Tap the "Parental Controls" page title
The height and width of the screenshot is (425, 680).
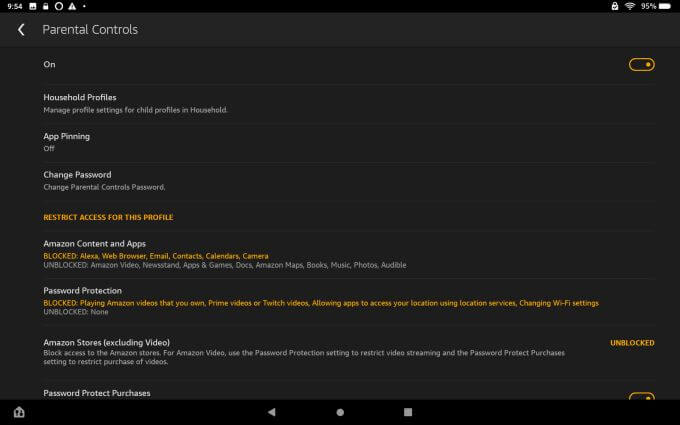[90, 29]
